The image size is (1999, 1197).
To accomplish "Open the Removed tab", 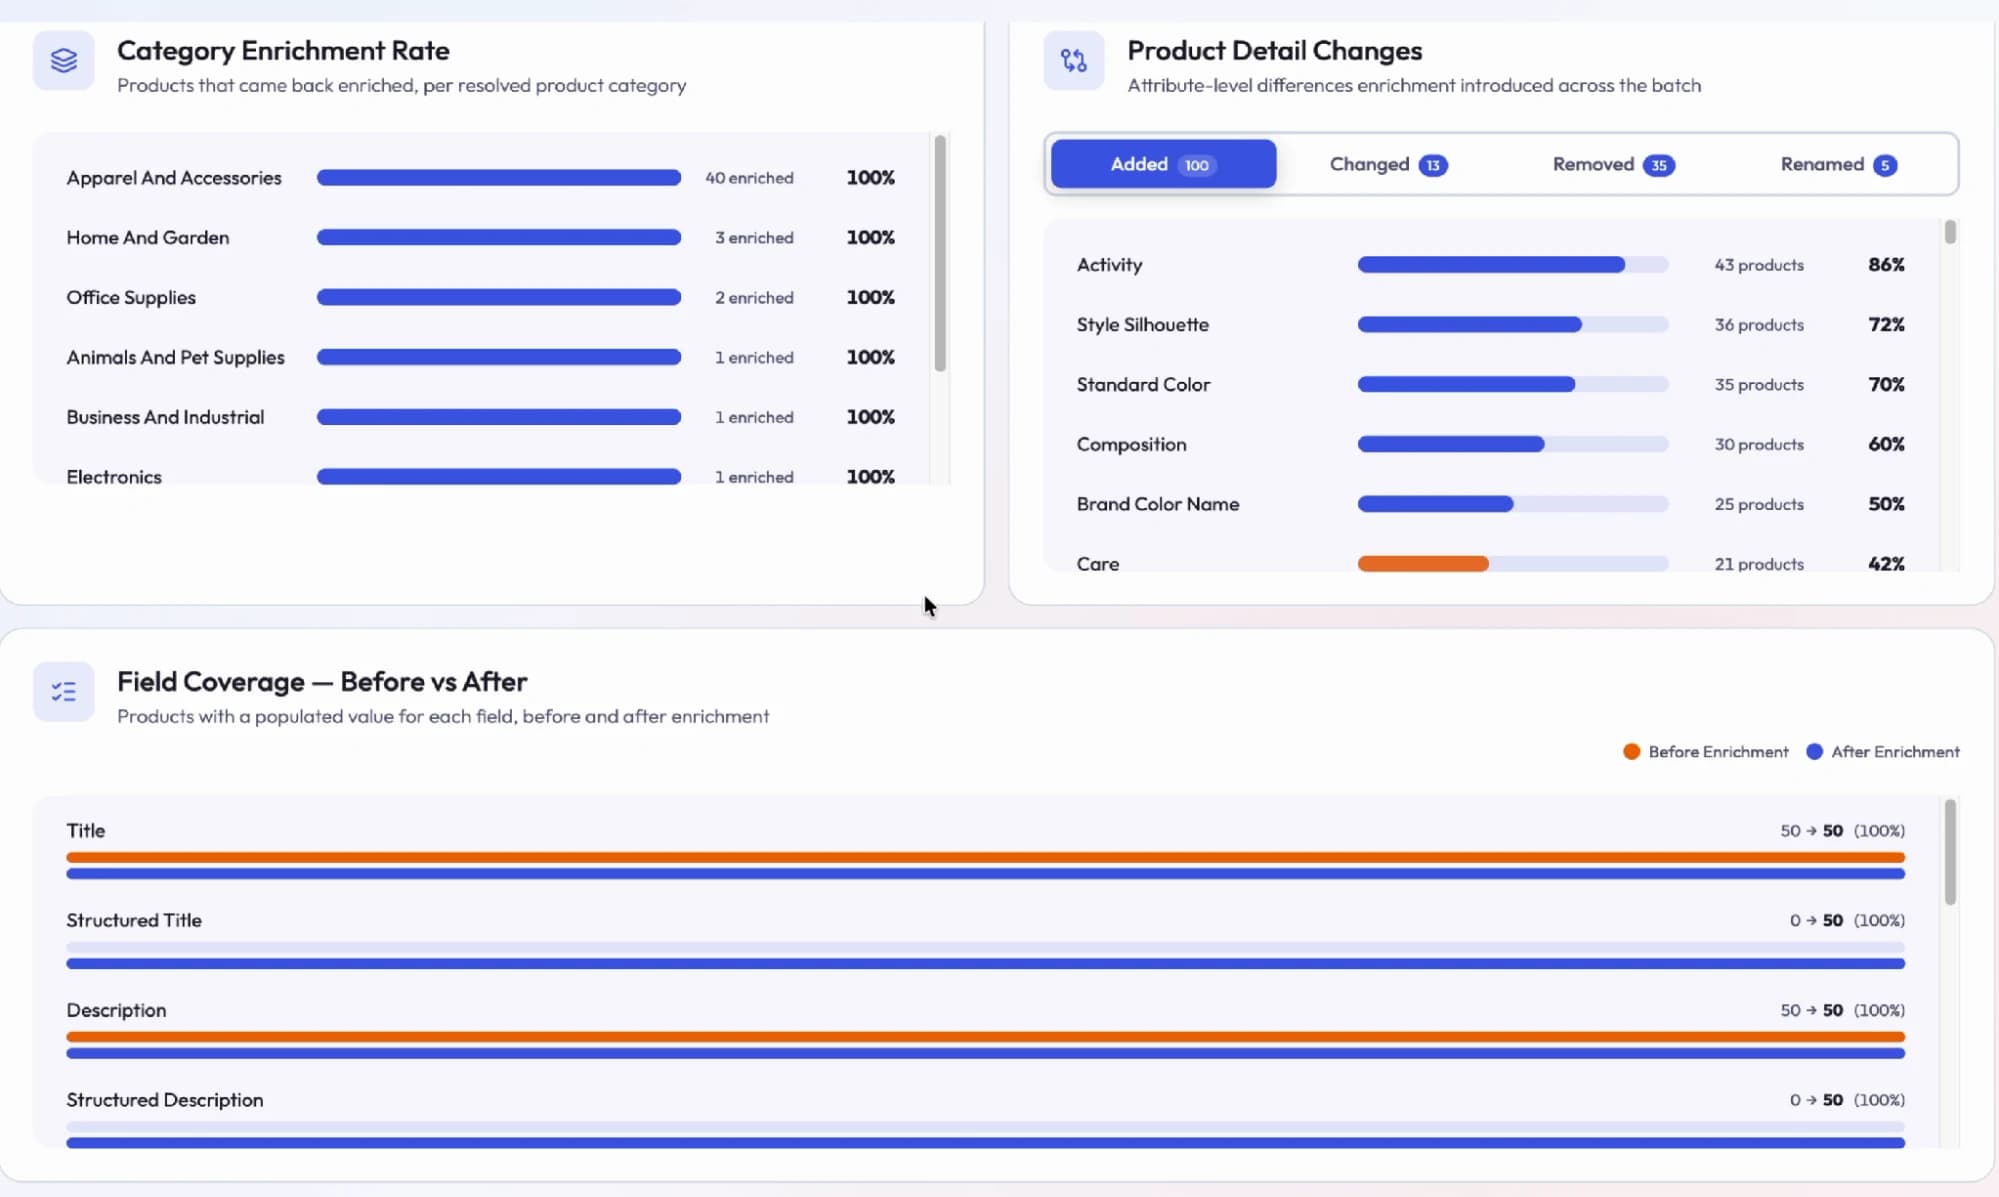I will [1613, 164].
